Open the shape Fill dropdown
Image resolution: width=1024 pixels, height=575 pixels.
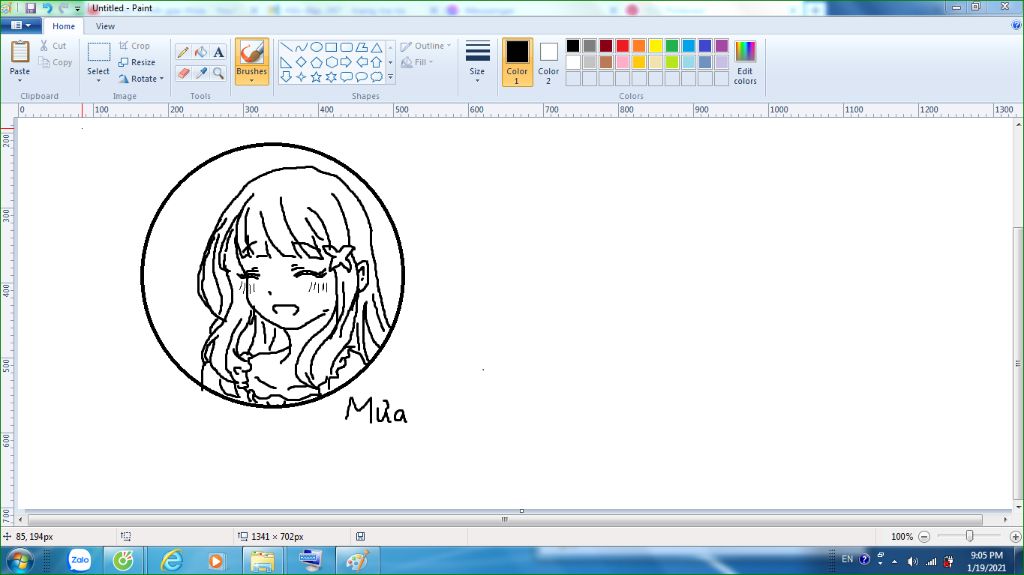[x=417, y=62]
